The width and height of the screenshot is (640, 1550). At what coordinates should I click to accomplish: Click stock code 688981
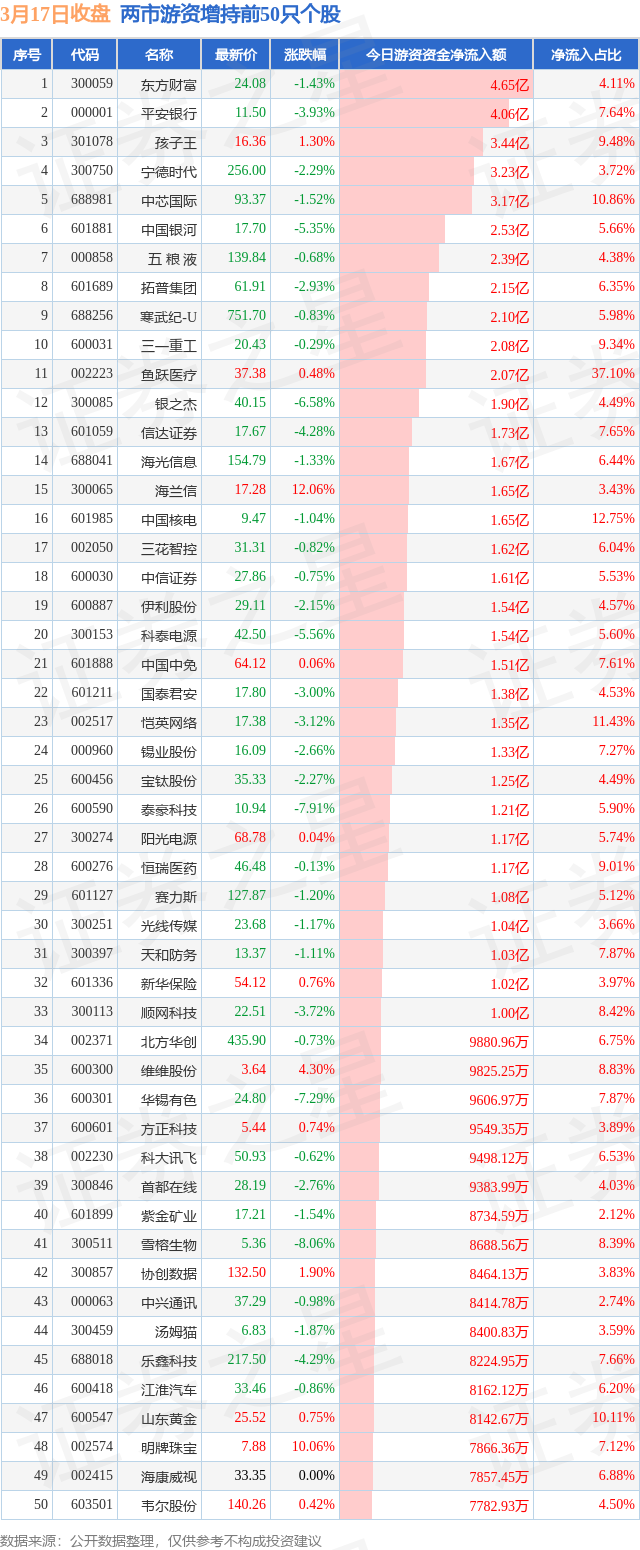point(92,200)
